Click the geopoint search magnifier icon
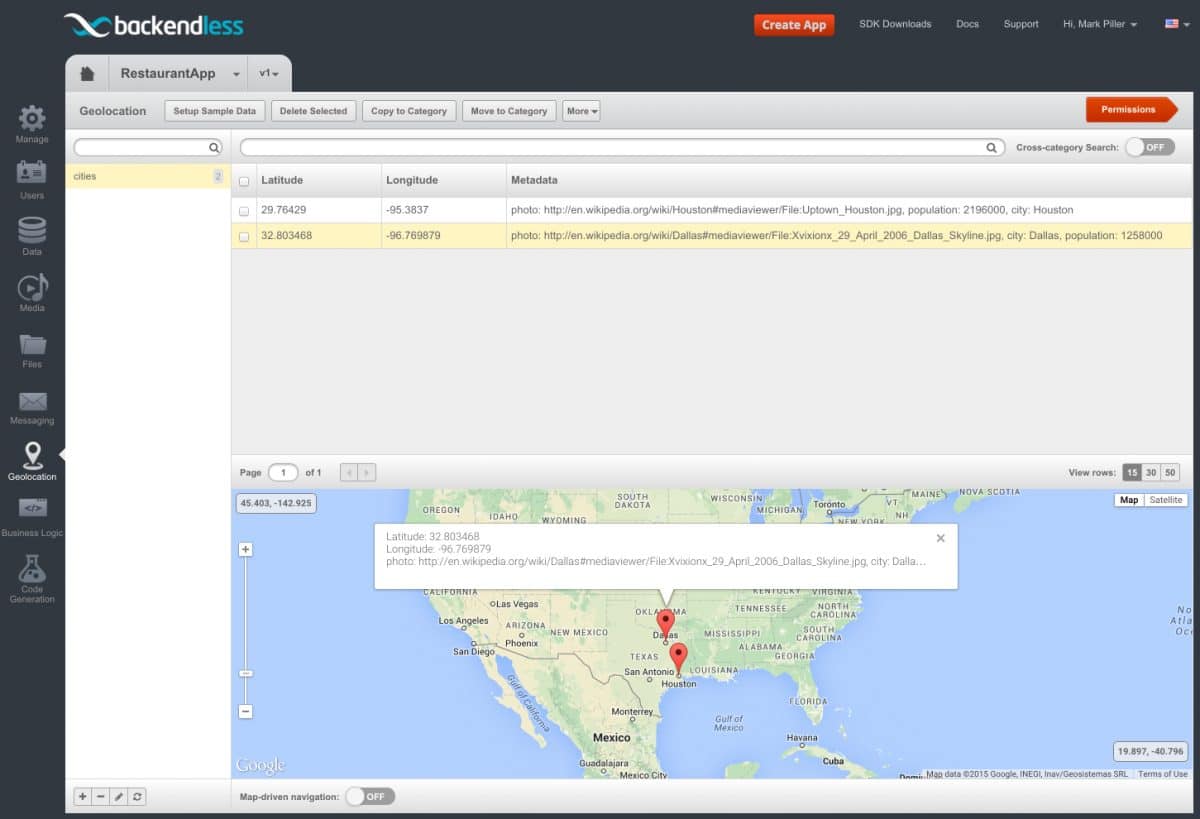 tap(992, 148)
